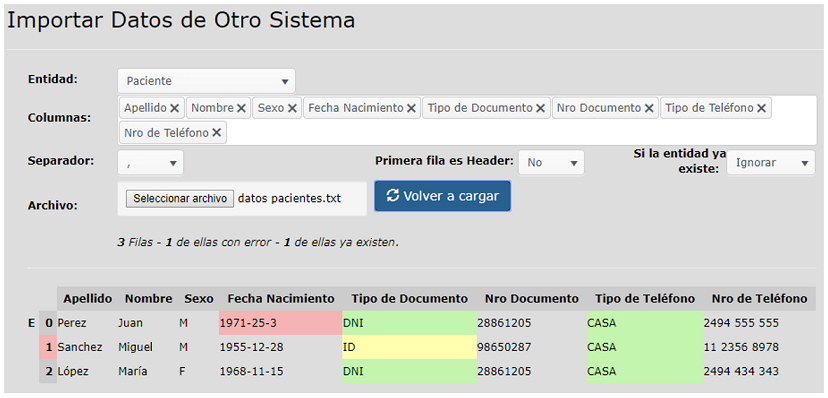Click the red Fecha Nacimiento cell 1971-25-3
The image size is (828, 398).
(280, 323)
